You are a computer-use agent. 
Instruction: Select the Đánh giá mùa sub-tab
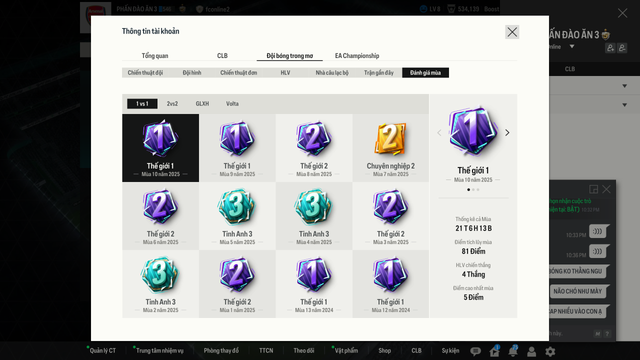tap(425, 73)
